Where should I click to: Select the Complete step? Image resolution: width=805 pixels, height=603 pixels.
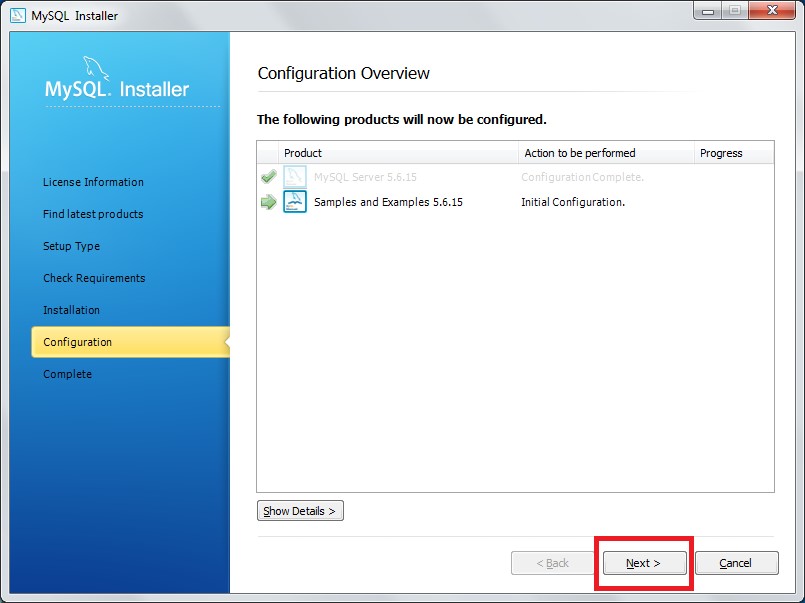[67, 374]
